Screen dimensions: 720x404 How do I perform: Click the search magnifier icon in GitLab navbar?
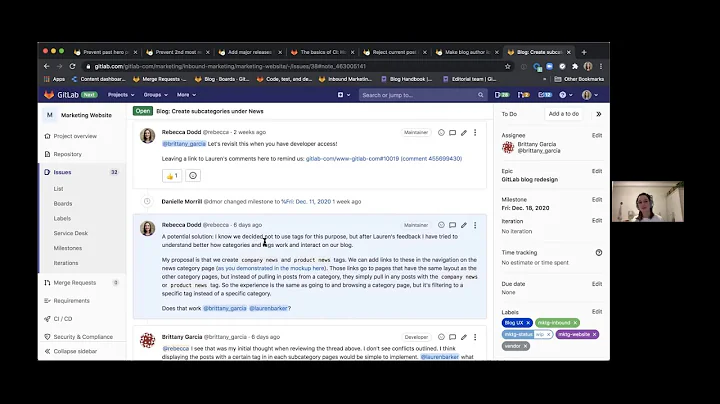(x=480, y=95)
